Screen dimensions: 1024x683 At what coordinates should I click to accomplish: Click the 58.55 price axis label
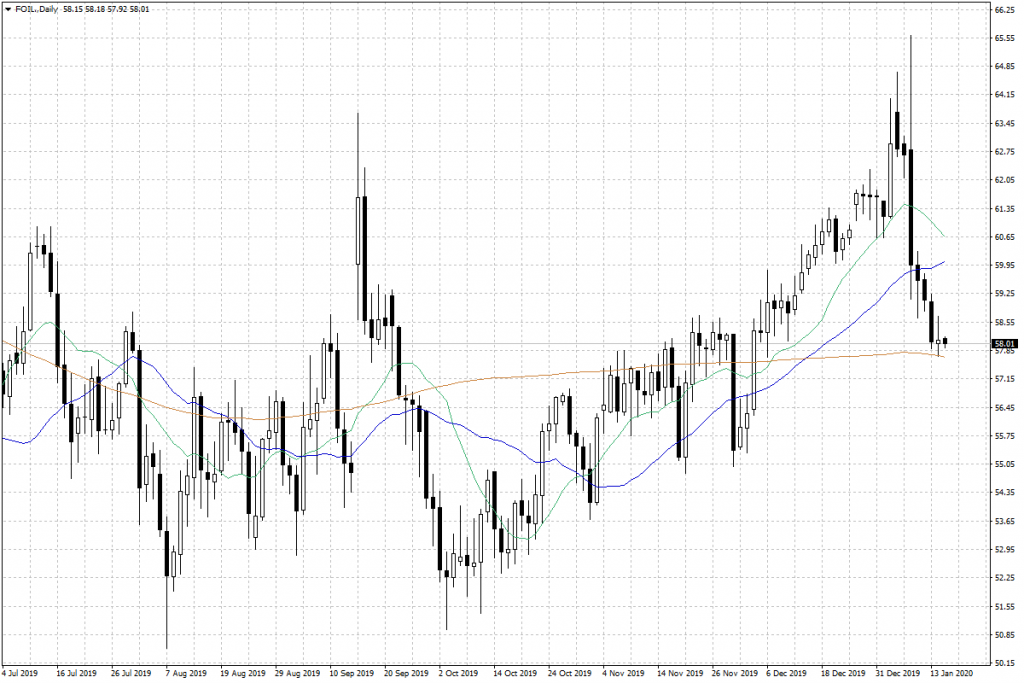click(1004, 323)
